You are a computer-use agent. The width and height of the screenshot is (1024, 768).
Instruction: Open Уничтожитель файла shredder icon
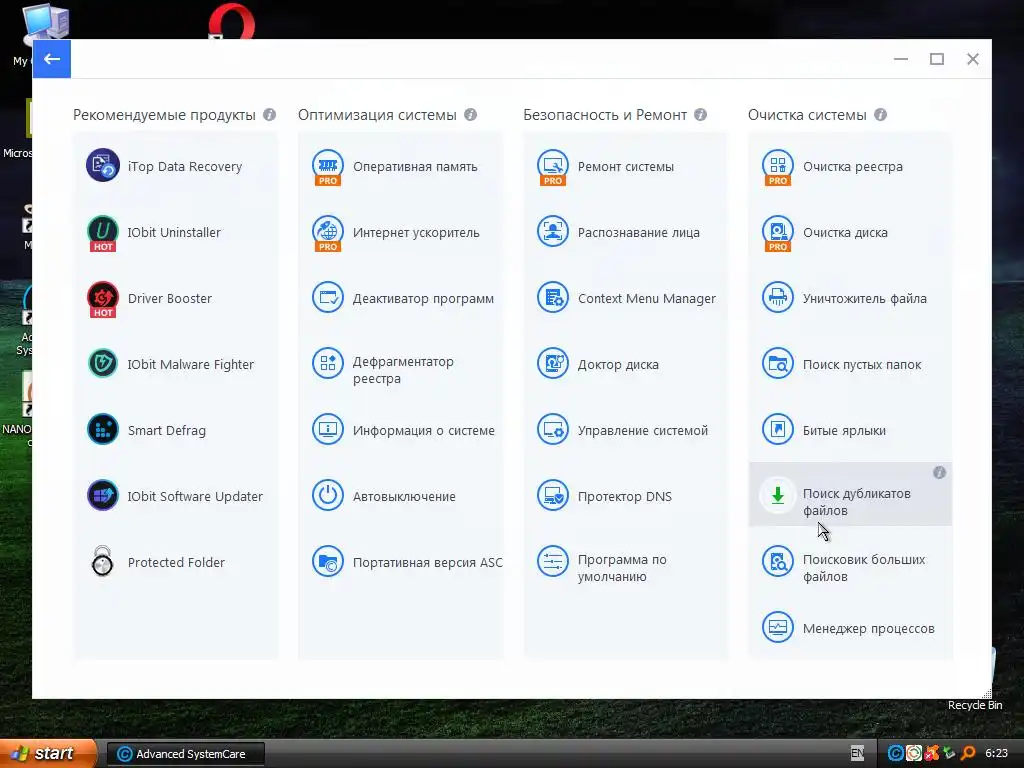point(777,298)
